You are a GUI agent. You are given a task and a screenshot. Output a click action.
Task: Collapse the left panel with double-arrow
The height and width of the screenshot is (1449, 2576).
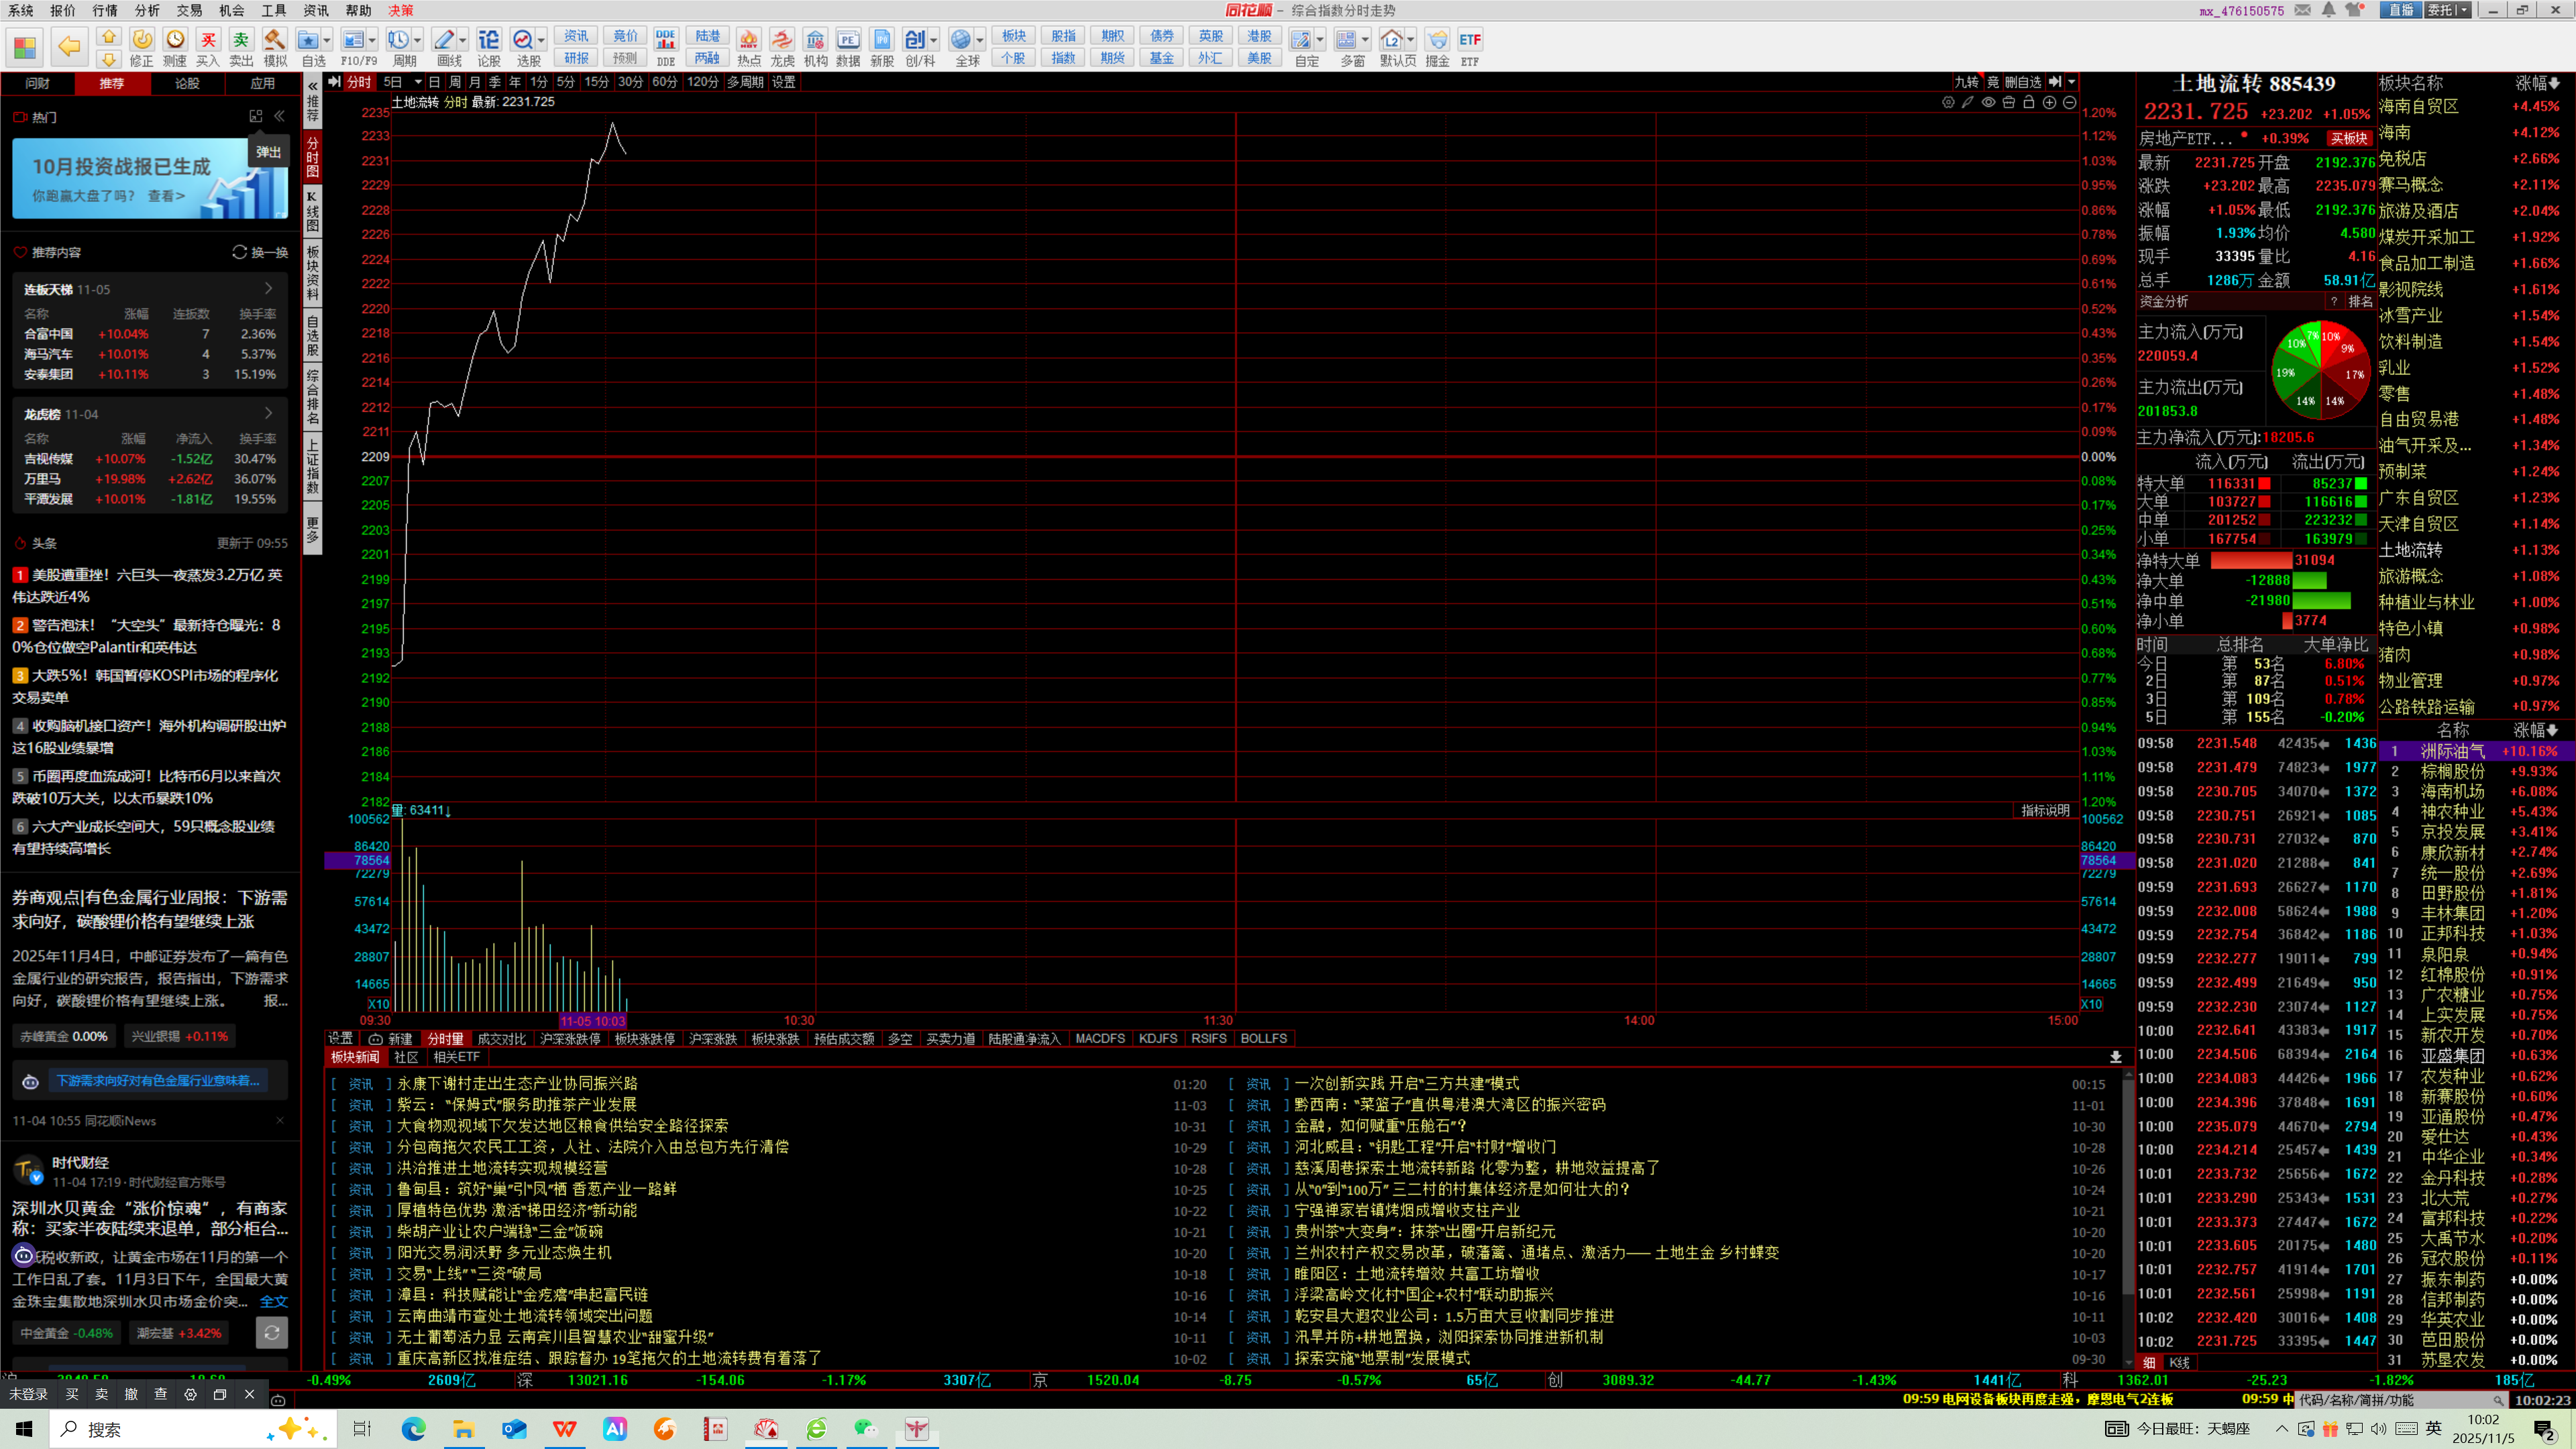click(x=280, y=116)
